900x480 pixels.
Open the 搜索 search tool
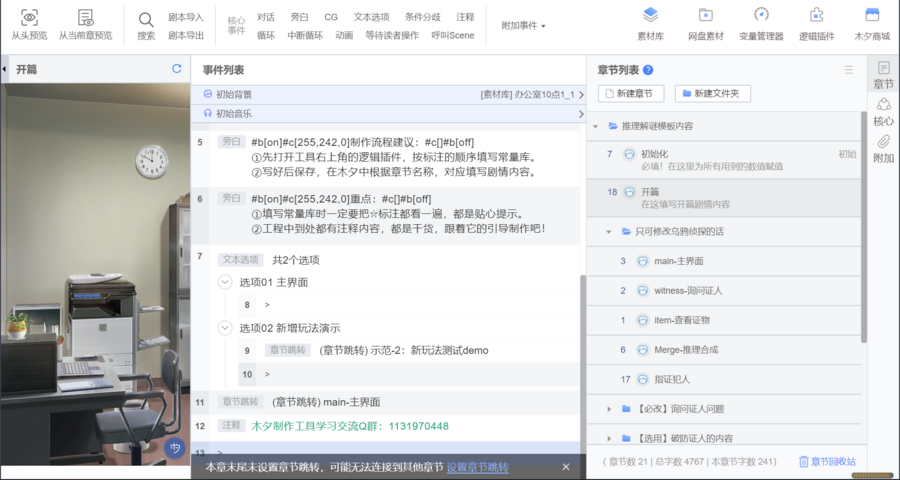[146, 19]
